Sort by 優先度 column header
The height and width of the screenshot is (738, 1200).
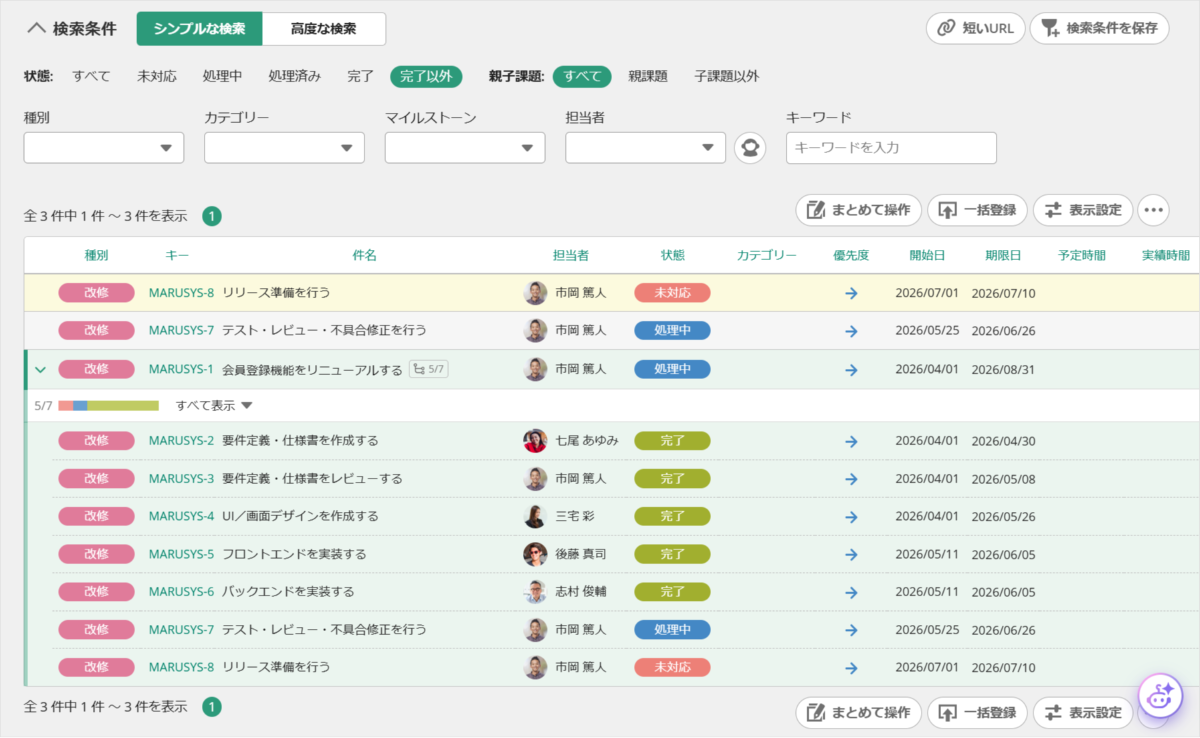point(851,255)
